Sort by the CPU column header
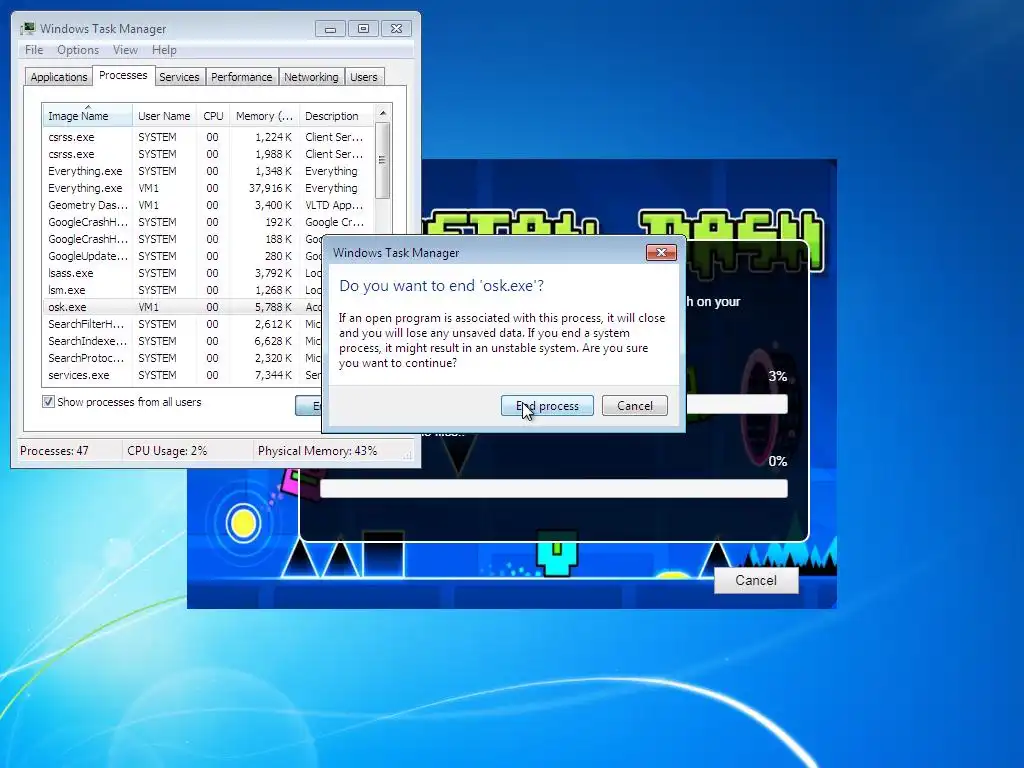Viewport: 1024px width, 768px height. [213, 116]
